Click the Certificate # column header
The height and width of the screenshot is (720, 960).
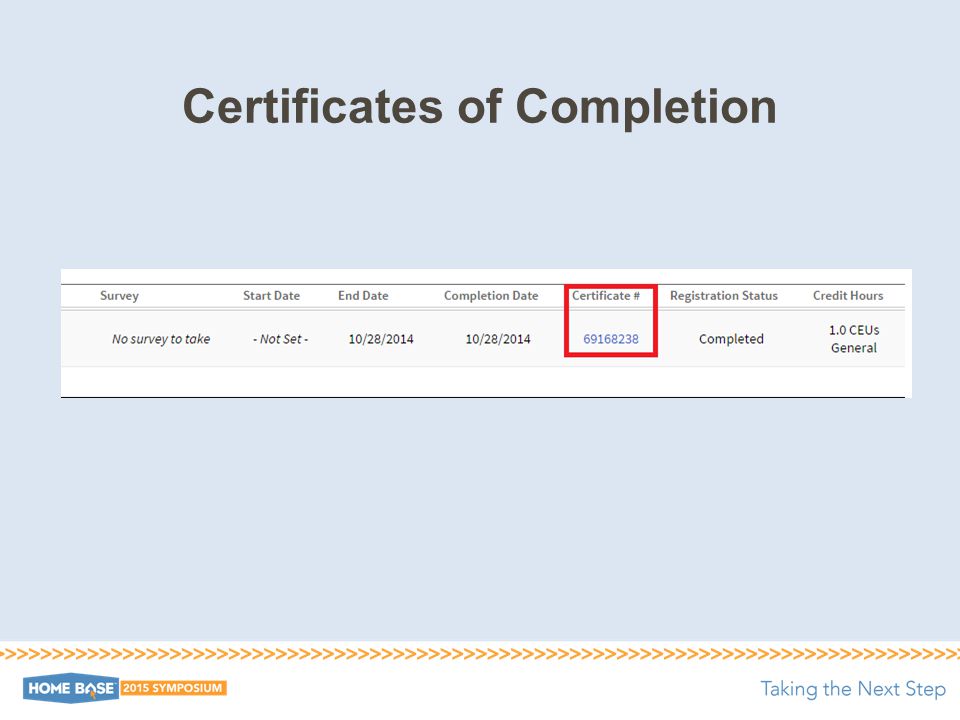pyautogui.click(x=606, y=296)
